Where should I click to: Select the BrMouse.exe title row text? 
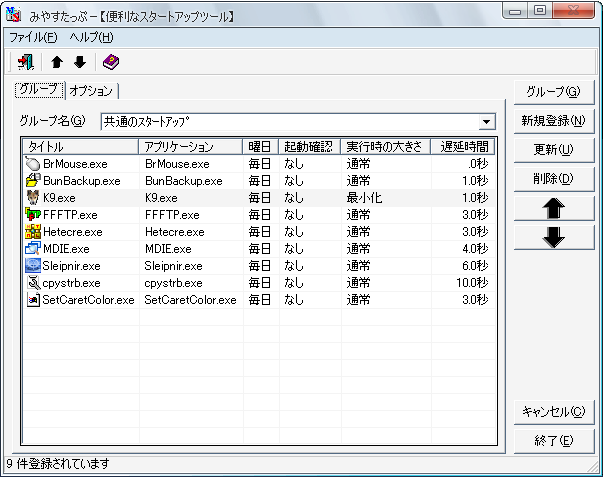pos(75,164)
